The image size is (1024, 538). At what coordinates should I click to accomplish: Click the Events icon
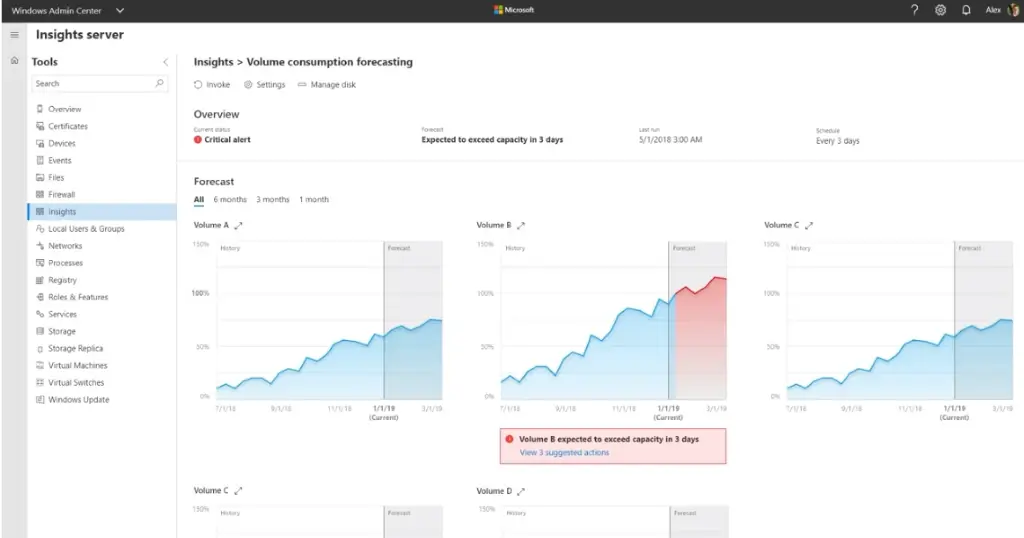40,160
